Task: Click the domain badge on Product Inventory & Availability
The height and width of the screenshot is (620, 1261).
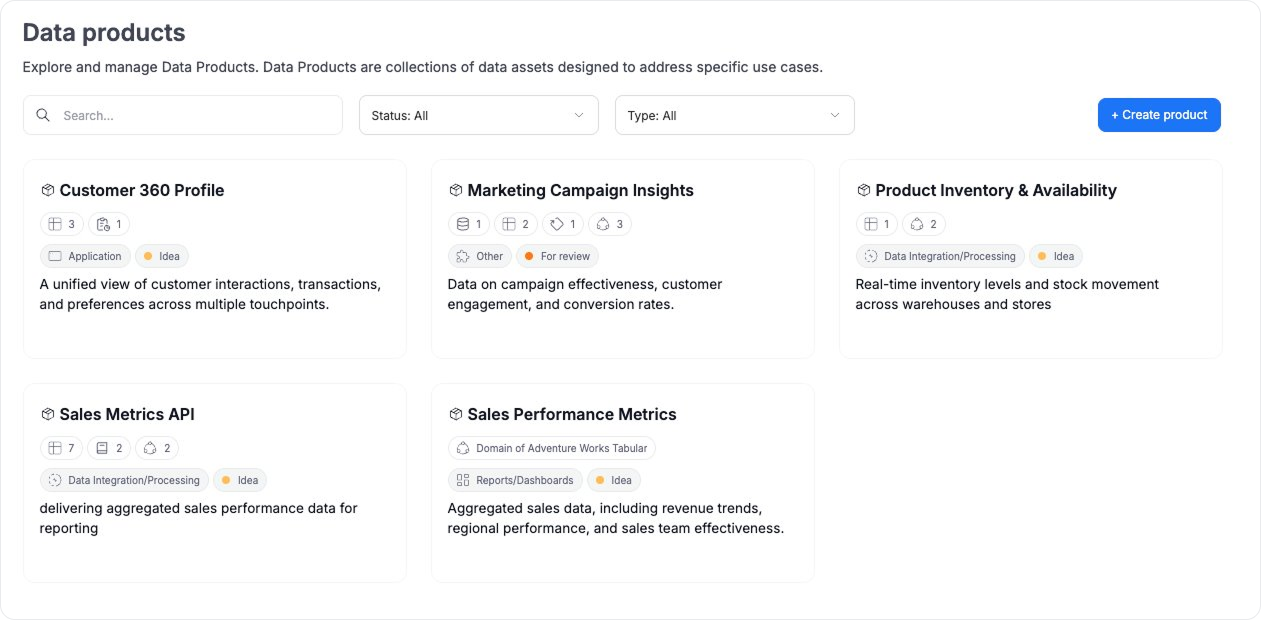Action: [924, 224]
